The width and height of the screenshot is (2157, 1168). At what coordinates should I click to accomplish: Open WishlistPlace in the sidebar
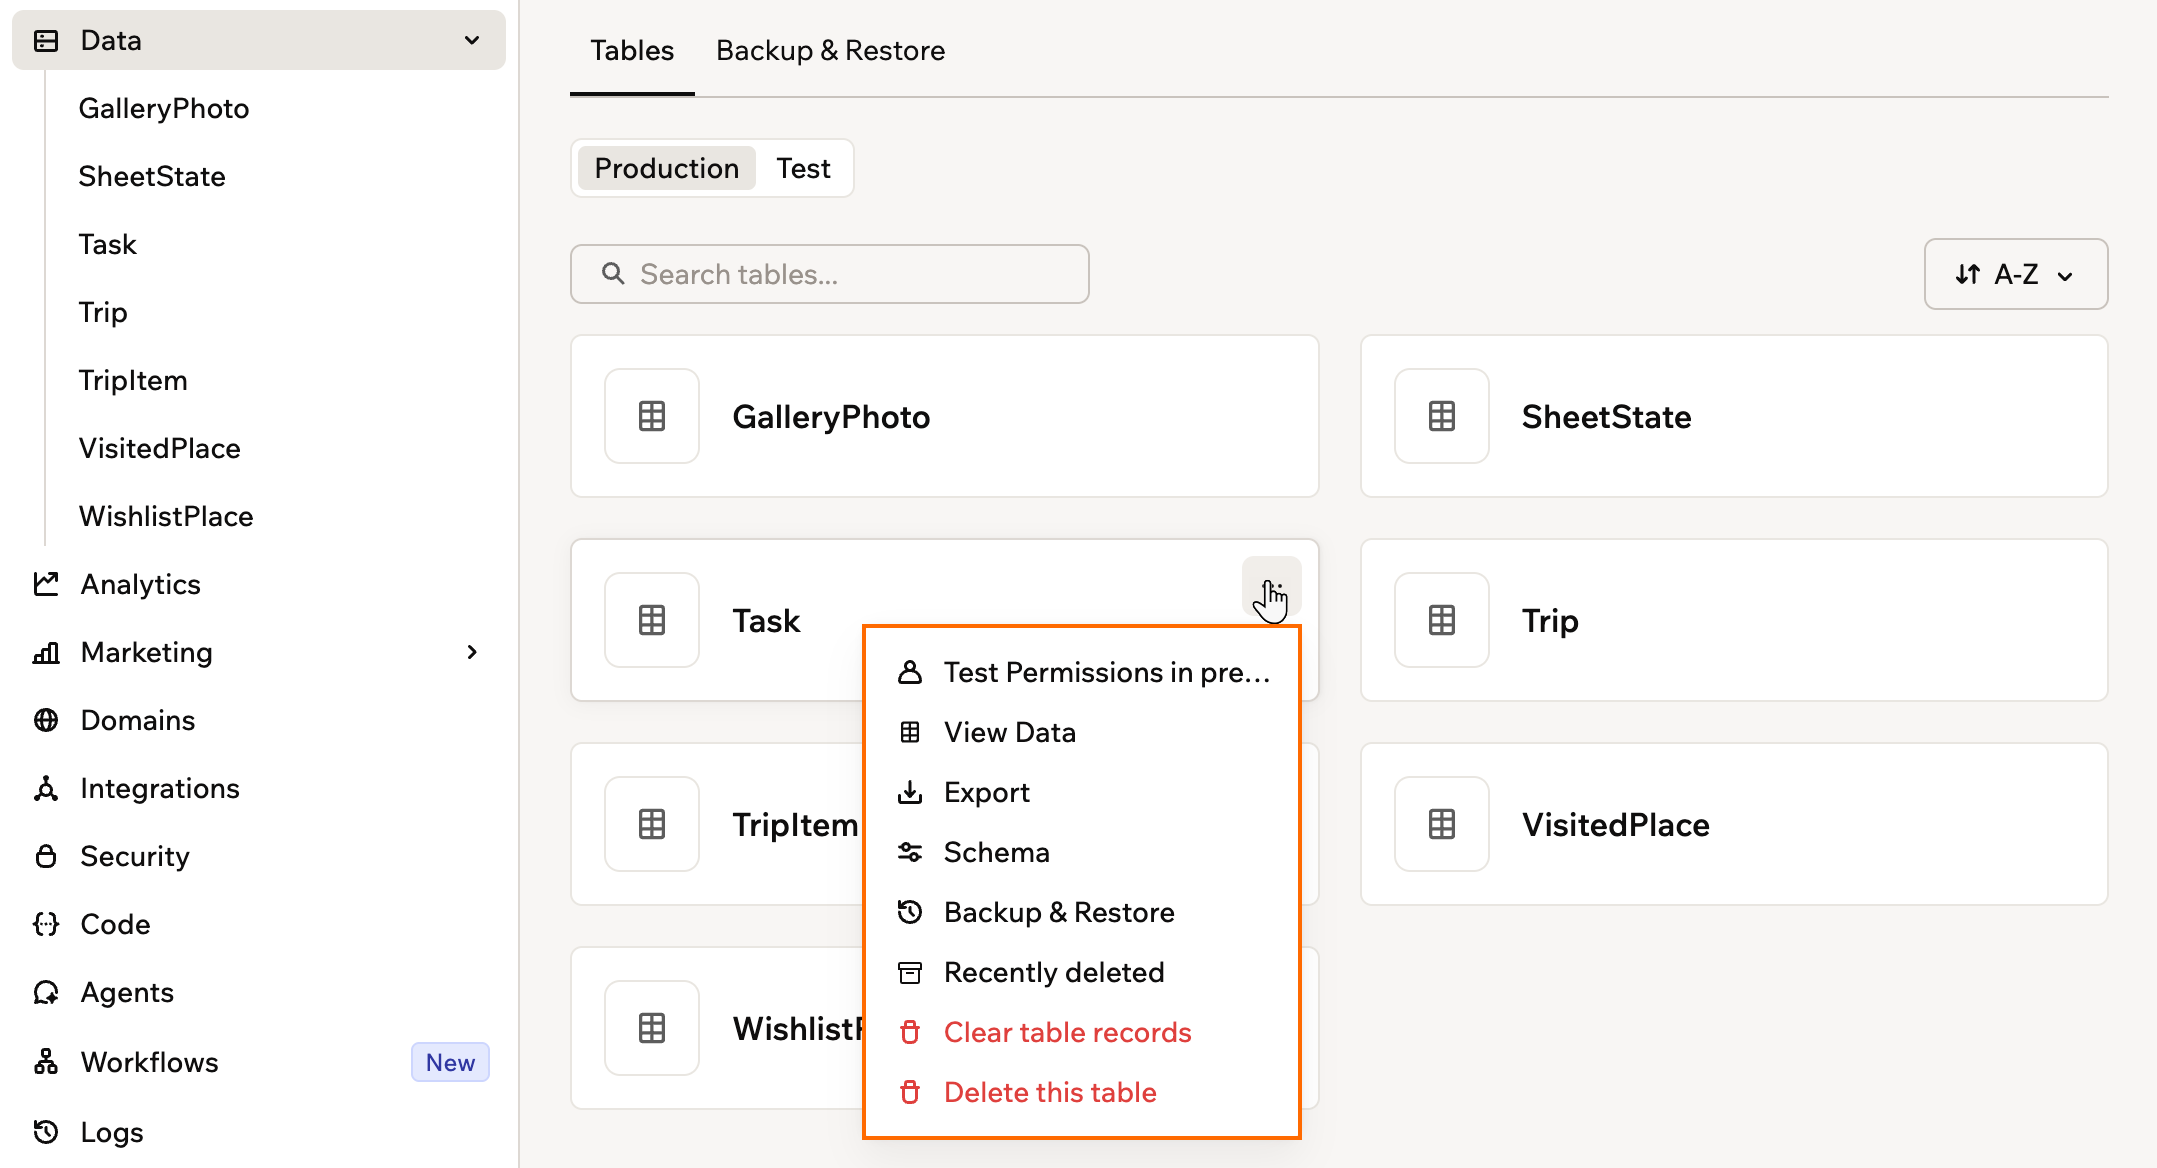click(166, 516)
